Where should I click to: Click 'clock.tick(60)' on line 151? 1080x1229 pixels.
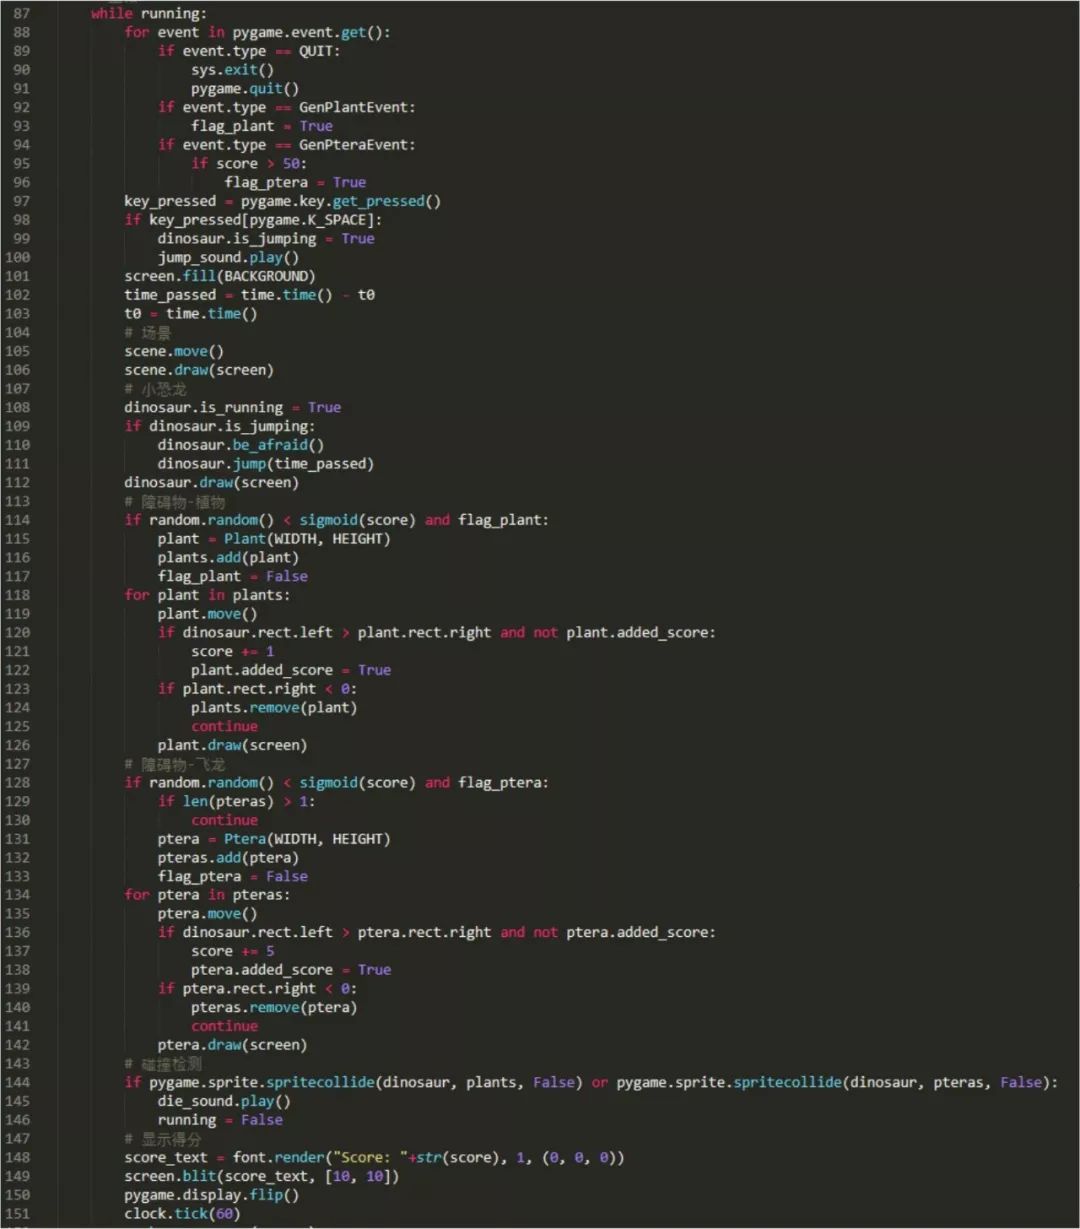click(x=182, y=1214)
